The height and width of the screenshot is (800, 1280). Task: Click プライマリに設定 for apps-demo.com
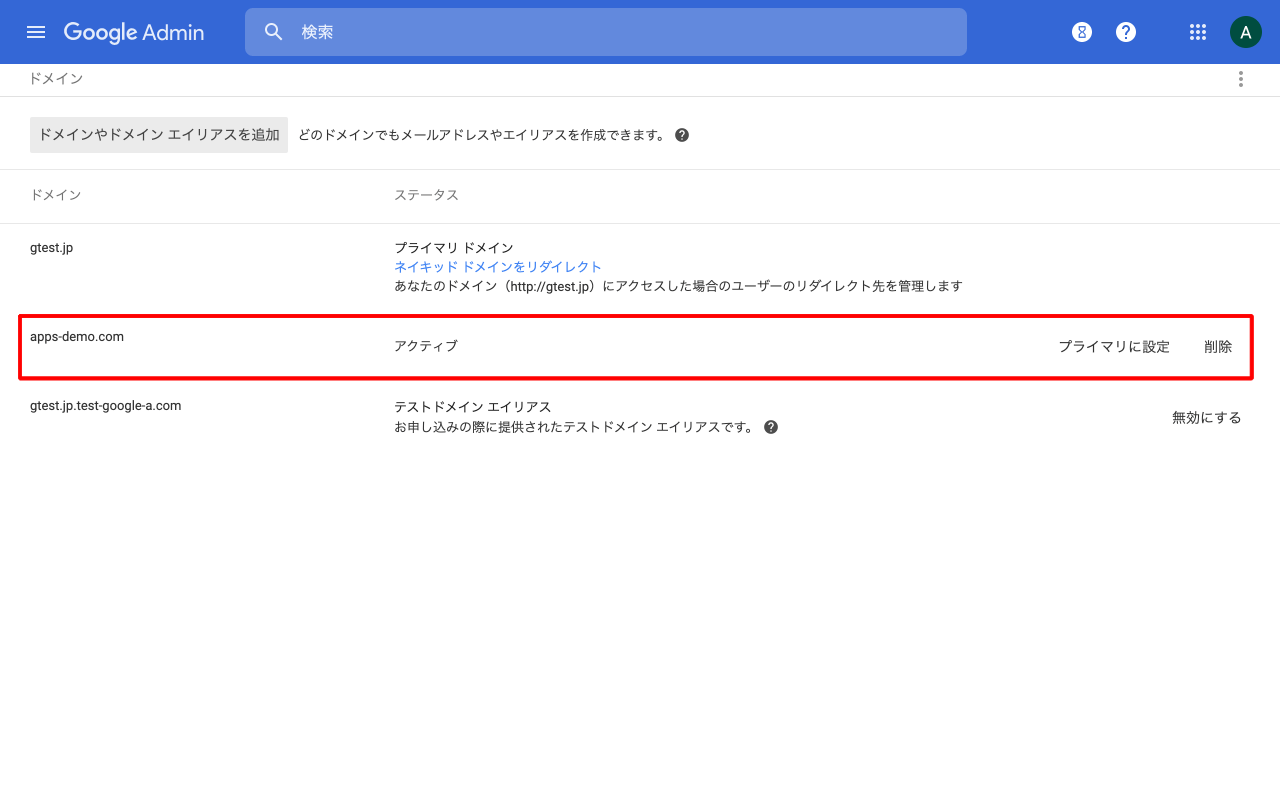click(1114, 347)
